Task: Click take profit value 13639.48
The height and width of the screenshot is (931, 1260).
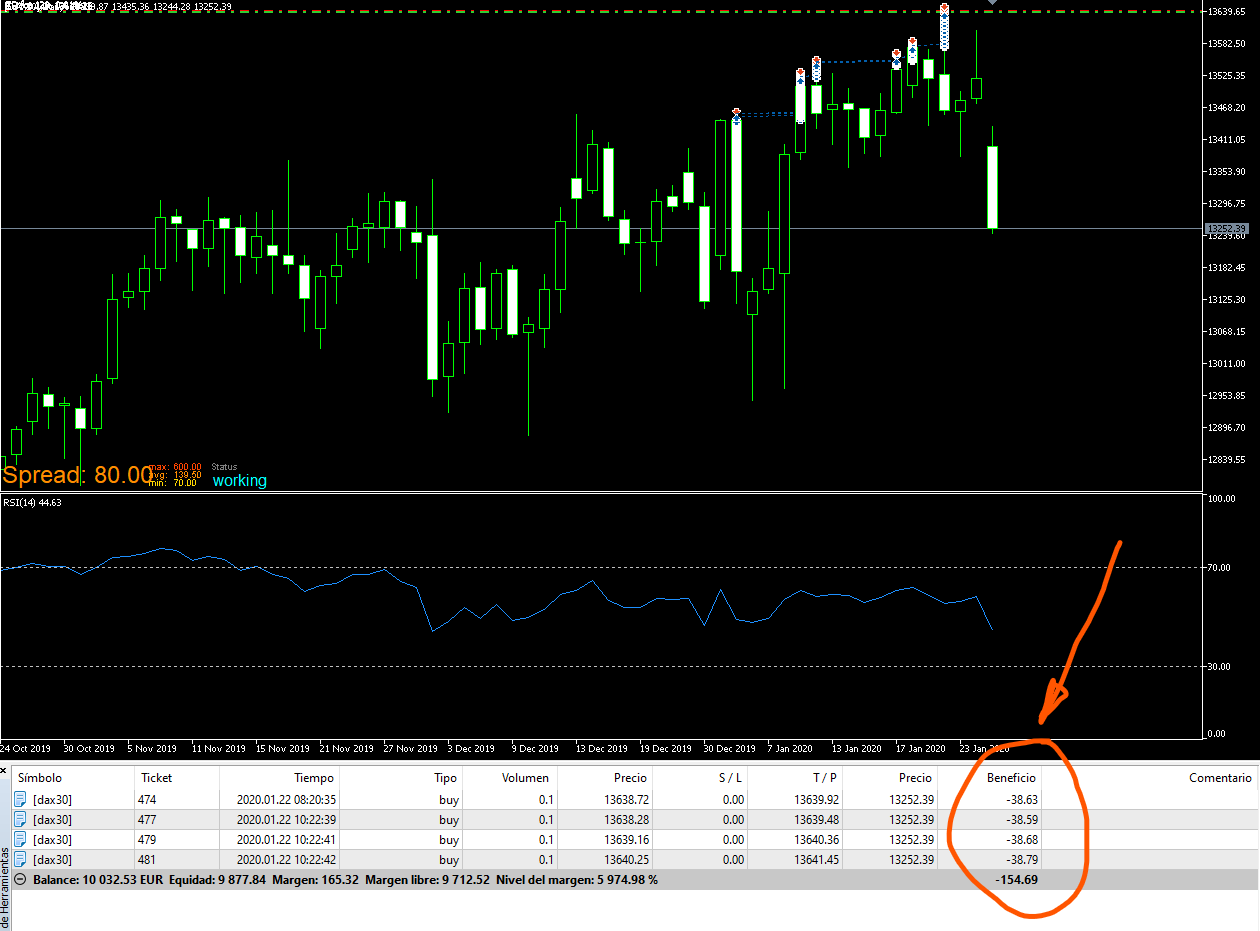Action: pyautogui.click(x=816, y=819)
